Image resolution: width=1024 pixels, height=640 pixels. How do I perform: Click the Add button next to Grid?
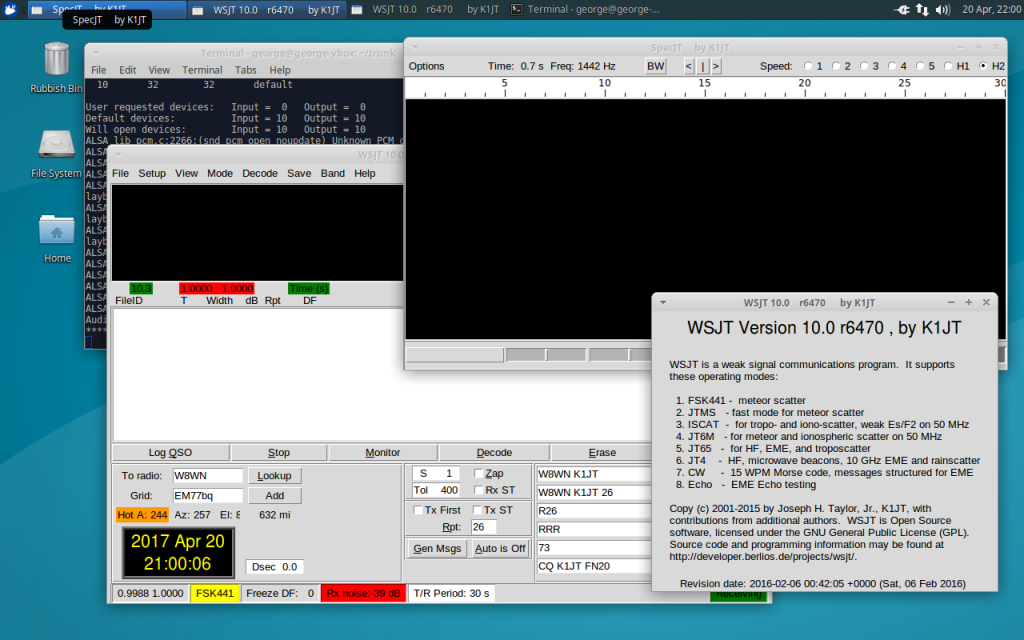[274, 496]
